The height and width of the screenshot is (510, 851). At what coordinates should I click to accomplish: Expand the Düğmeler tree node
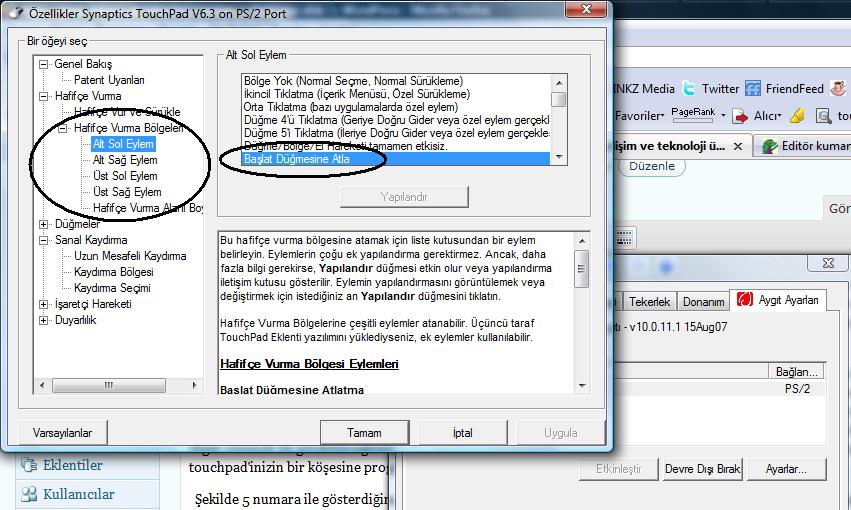click(x=43, y=224)
